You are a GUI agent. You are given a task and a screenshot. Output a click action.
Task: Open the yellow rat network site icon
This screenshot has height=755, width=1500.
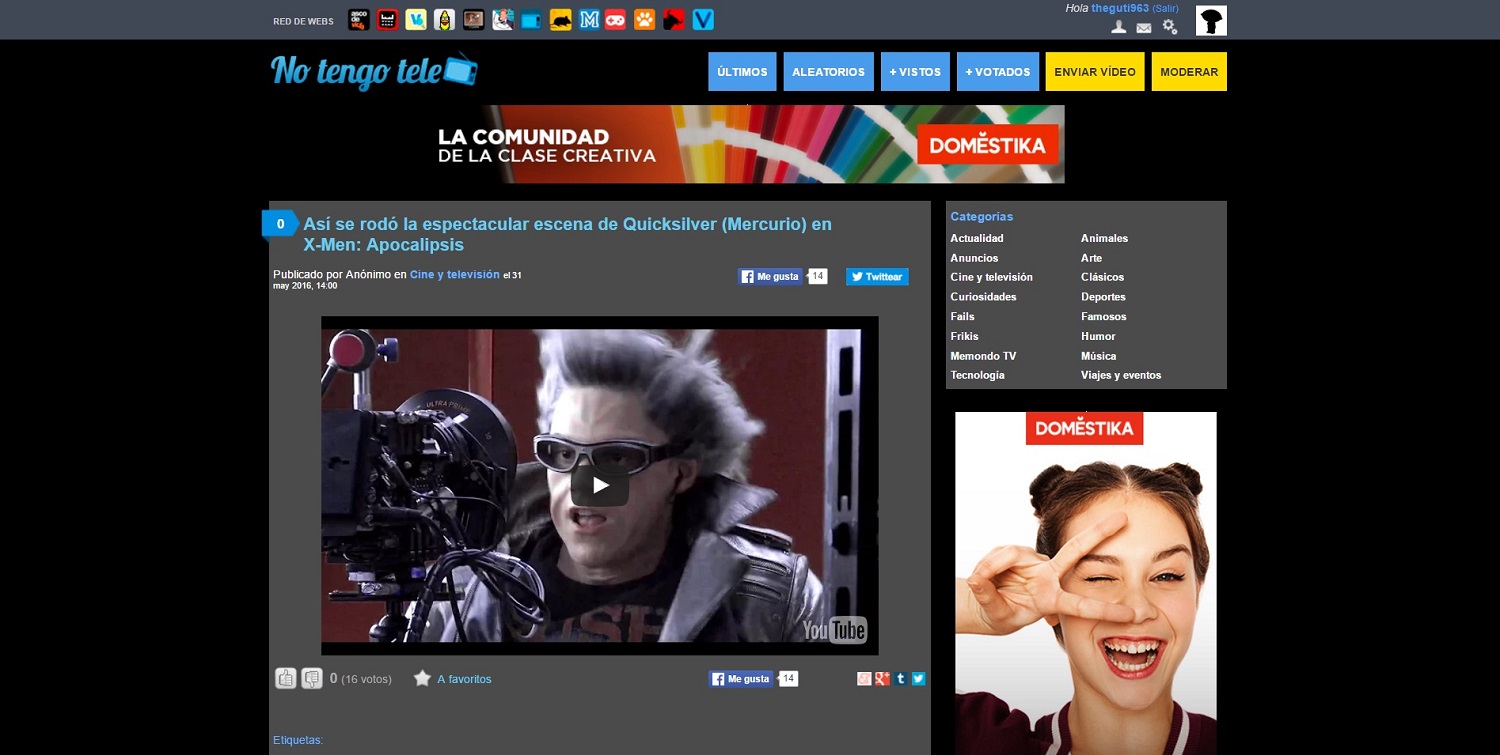(560, 19)
